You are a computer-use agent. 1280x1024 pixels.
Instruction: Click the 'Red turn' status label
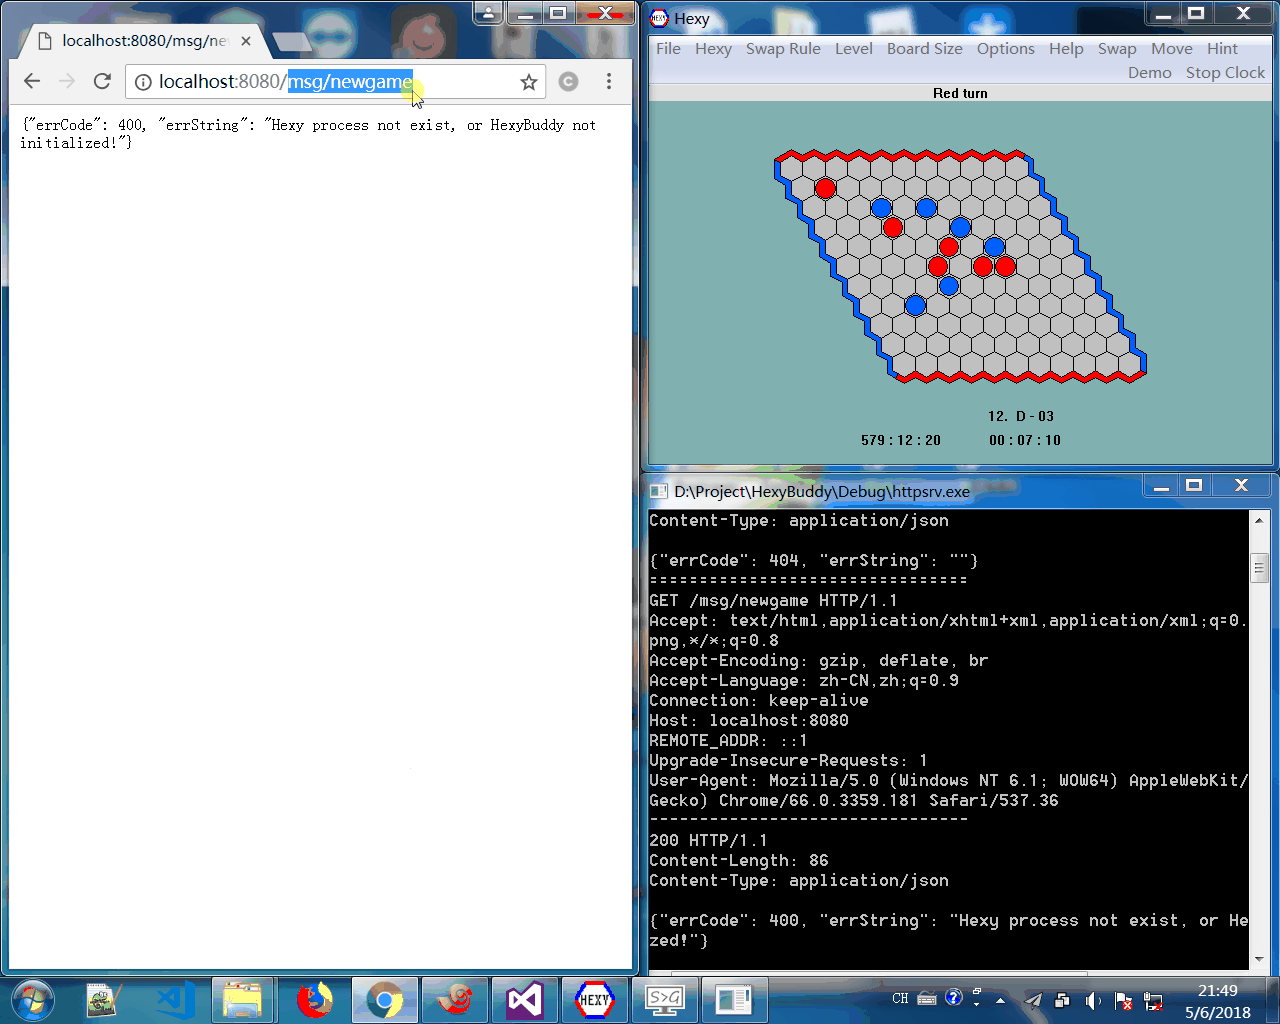click(x=960, y=93)
